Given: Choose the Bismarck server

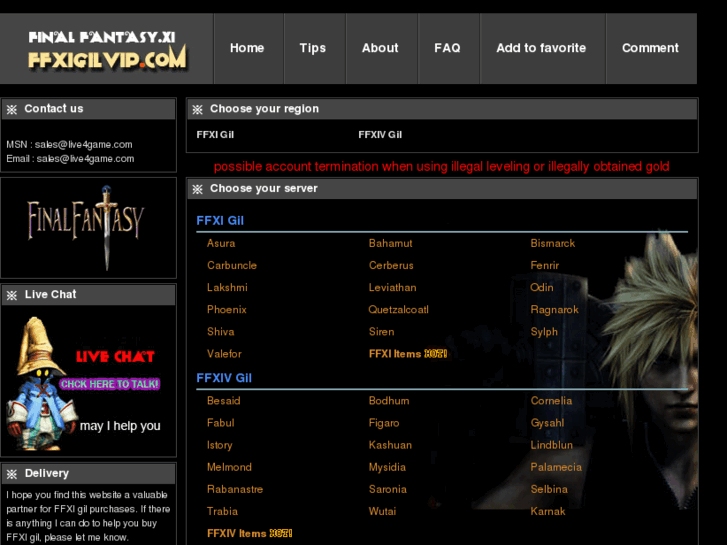Looking at the screenshot, I should 553,244.
